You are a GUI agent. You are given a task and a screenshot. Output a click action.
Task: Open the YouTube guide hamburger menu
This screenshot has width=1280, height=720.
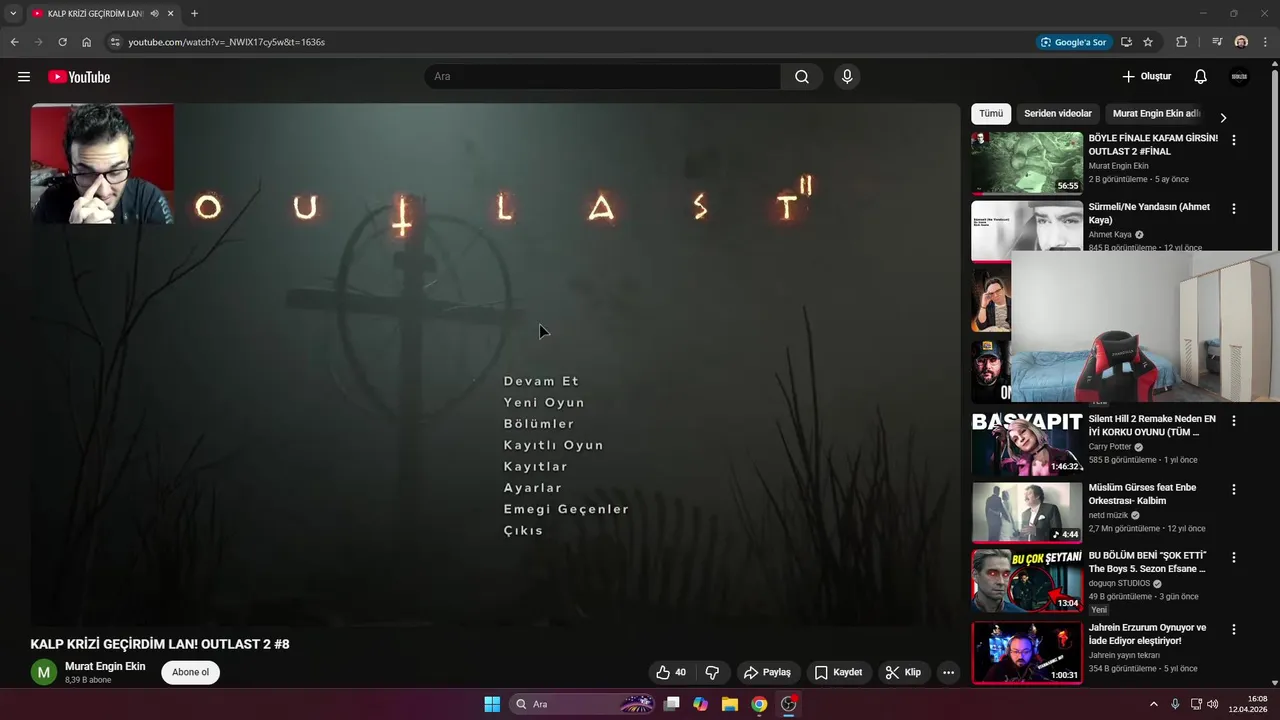[24, 77]
